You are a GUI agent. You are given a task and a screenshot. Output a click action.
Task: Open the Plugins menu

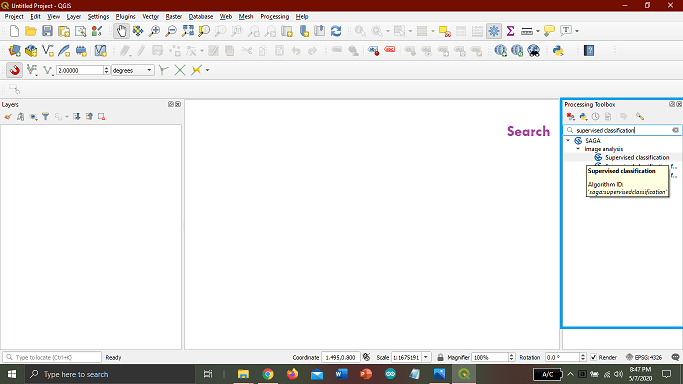pyautogui.click(x=125, y=17)
